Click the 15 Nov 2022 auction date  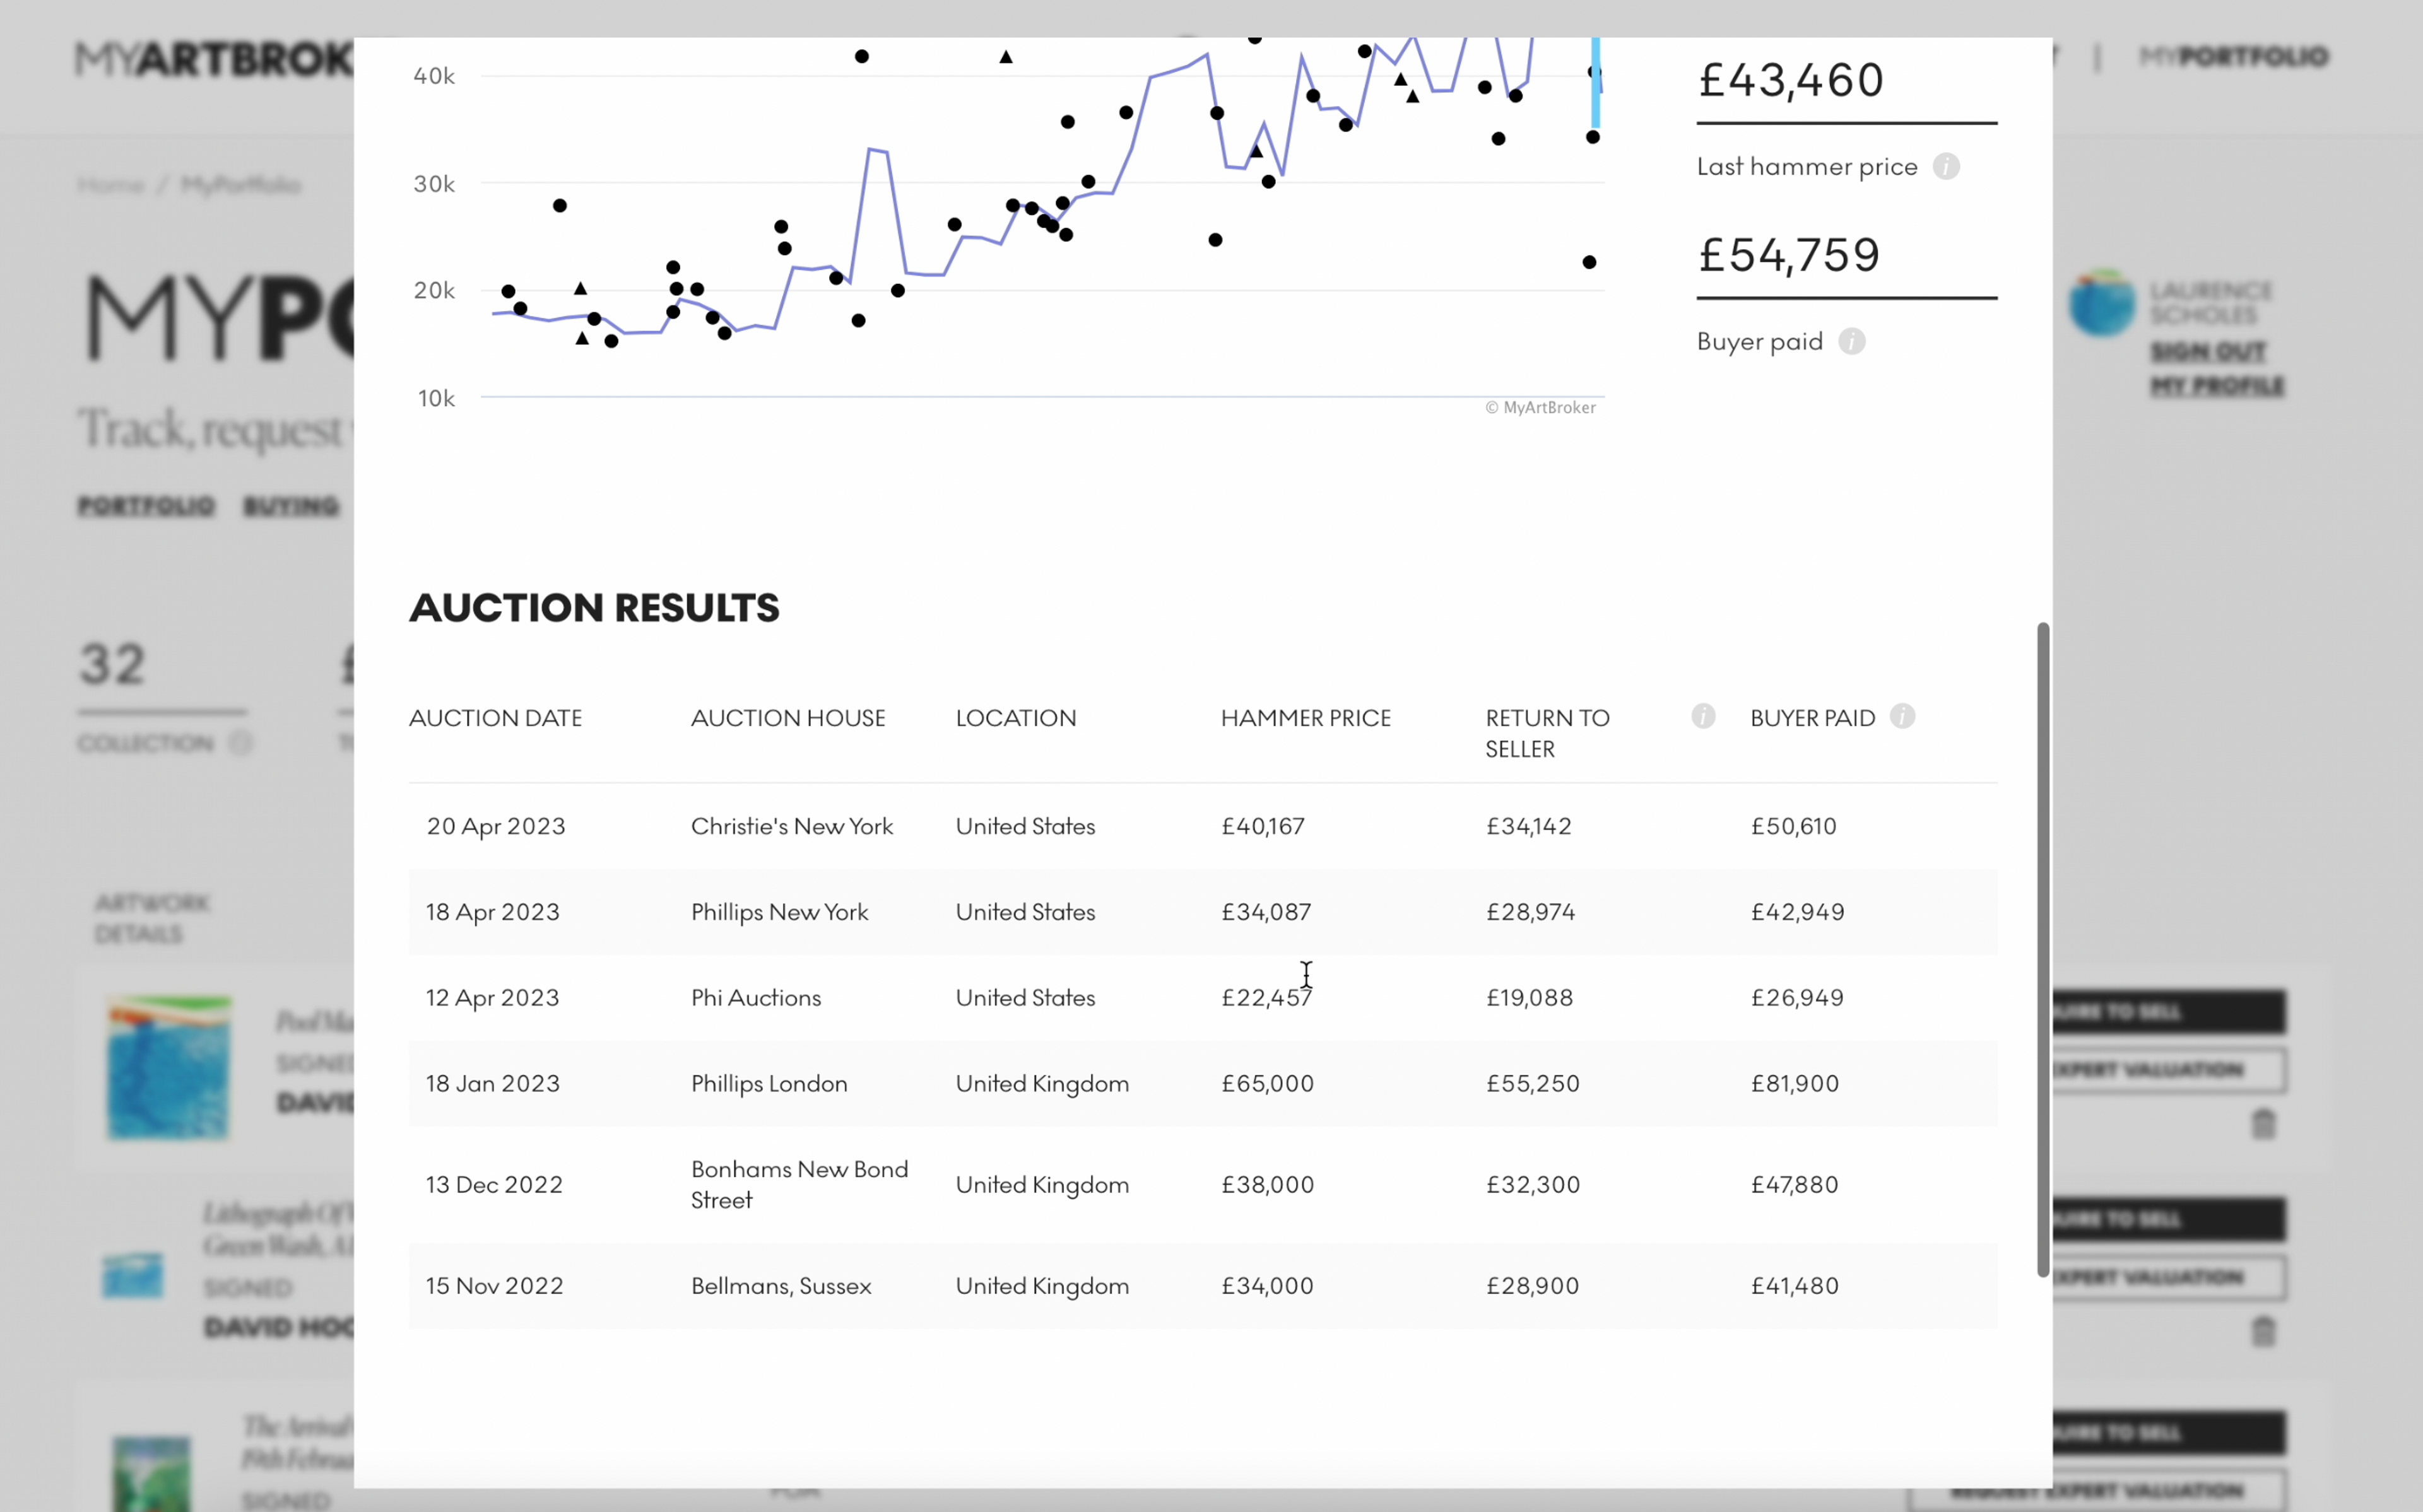pyautogui.click(x=495, y=1286)
